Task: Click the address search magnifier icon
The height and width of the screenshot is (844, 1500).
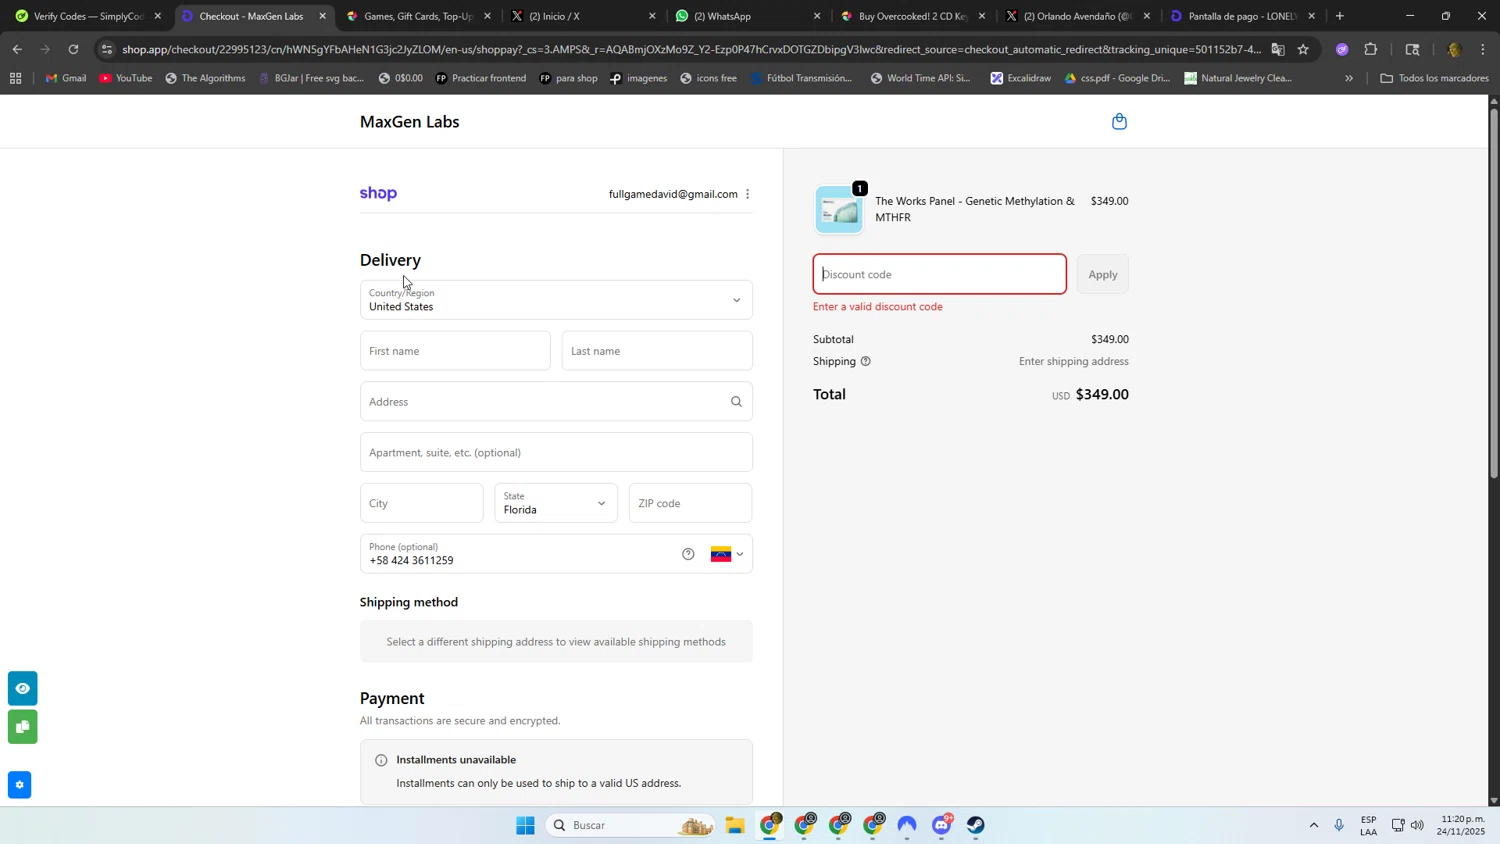Action: 736,402
